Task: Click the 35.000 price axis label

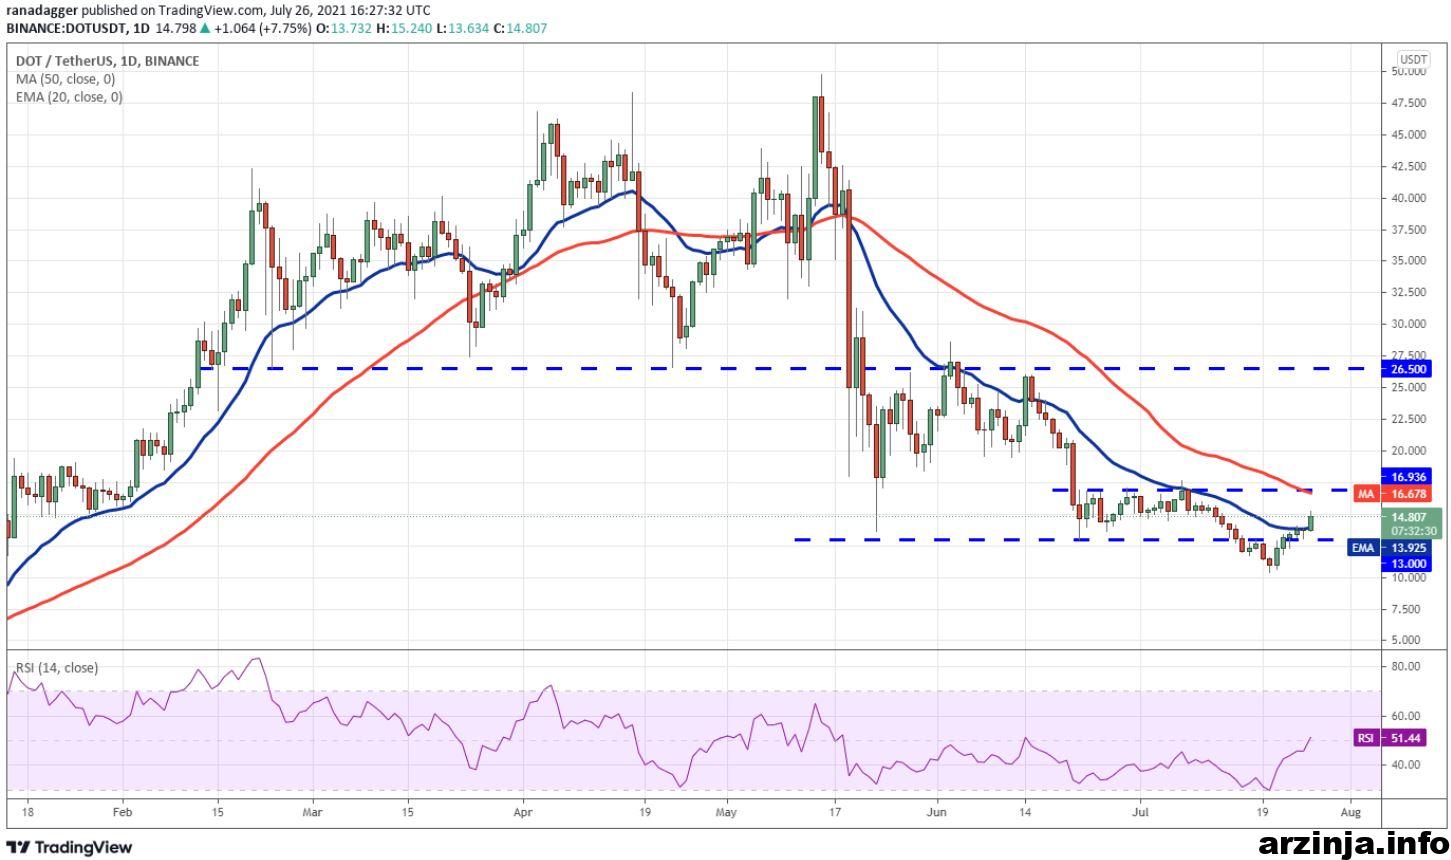Action: 1407,261
